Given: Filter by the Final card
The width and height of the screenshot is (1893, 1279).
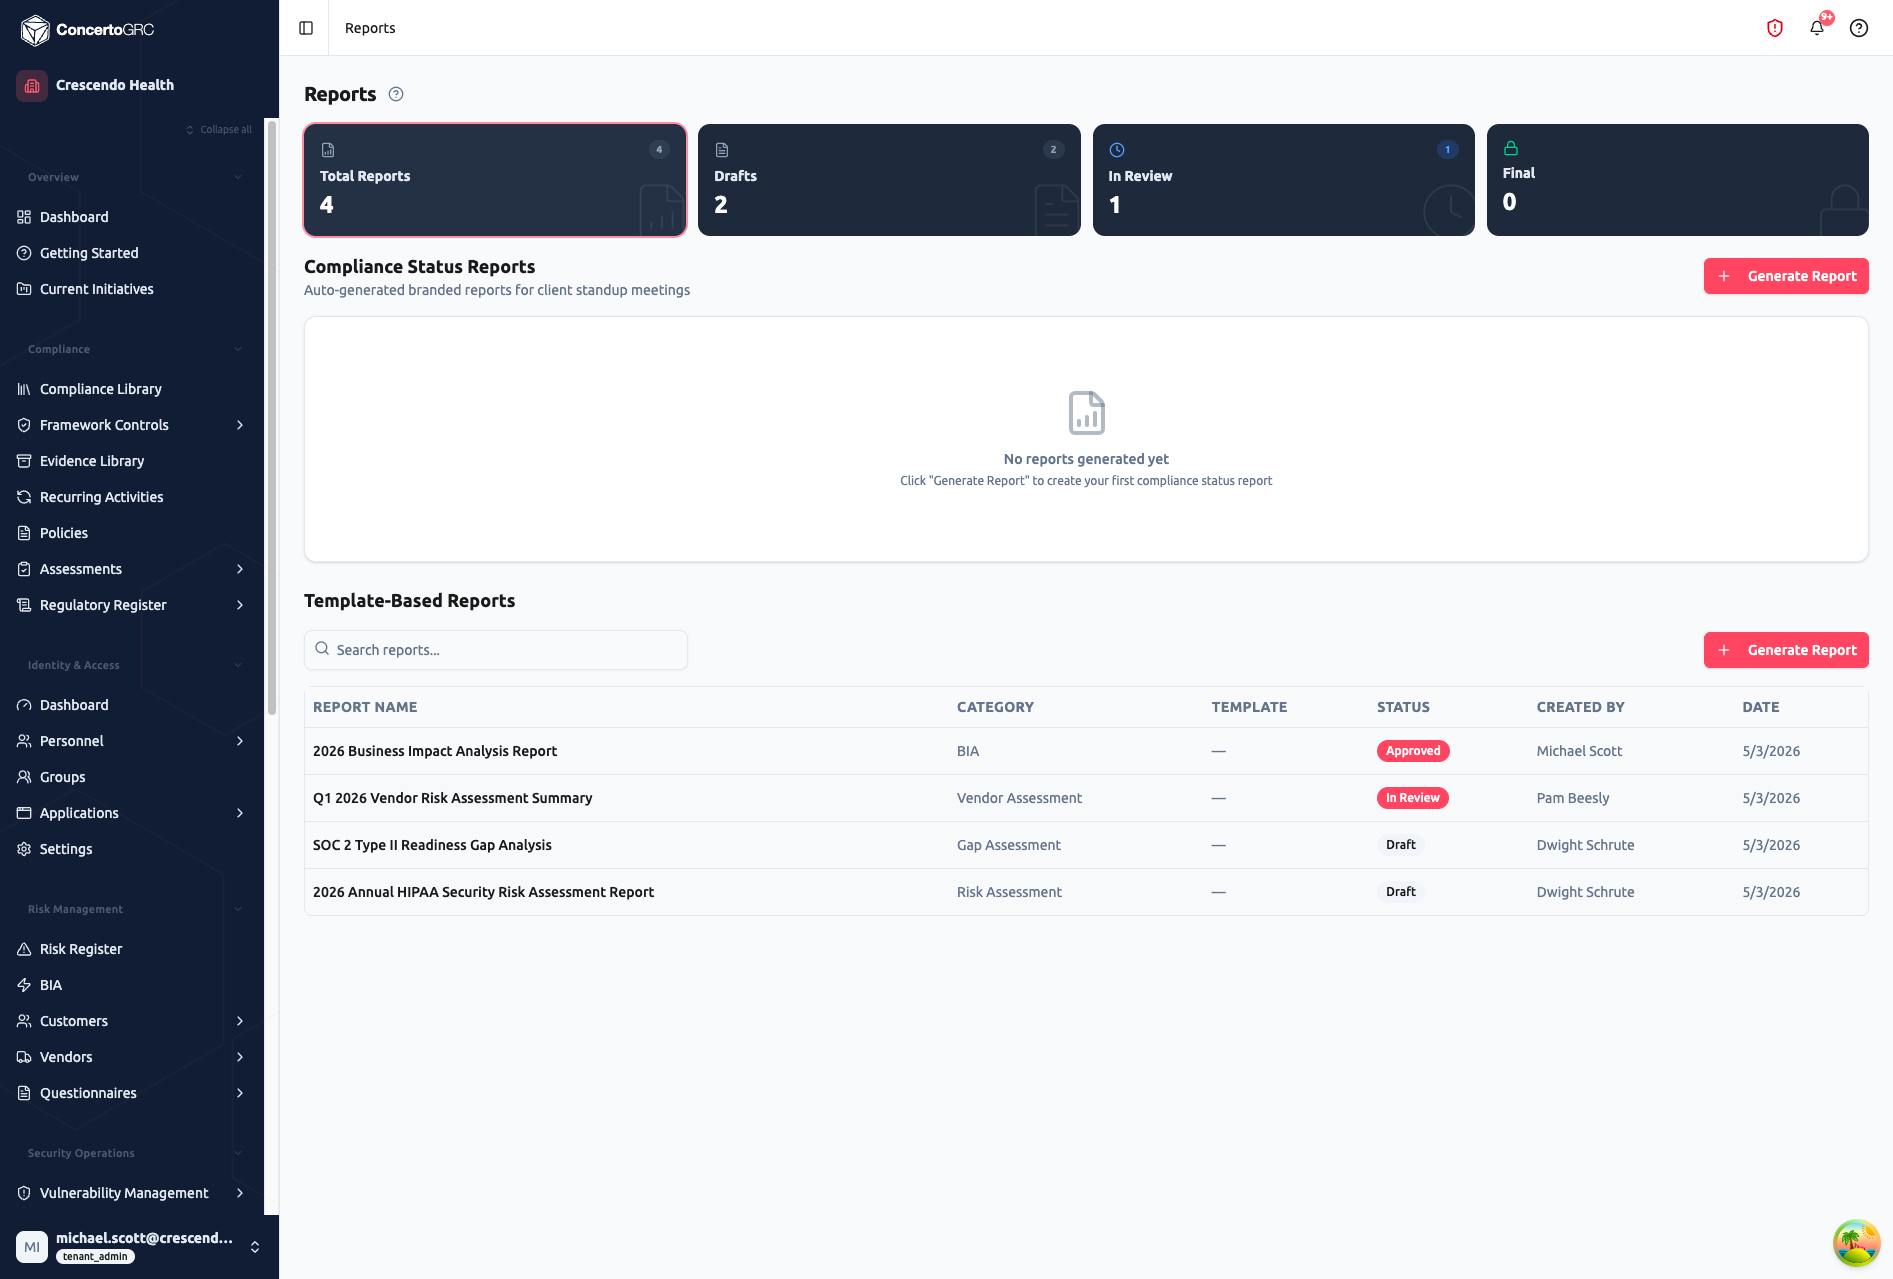Looking at the screenshot, I should click(1677, 180).
